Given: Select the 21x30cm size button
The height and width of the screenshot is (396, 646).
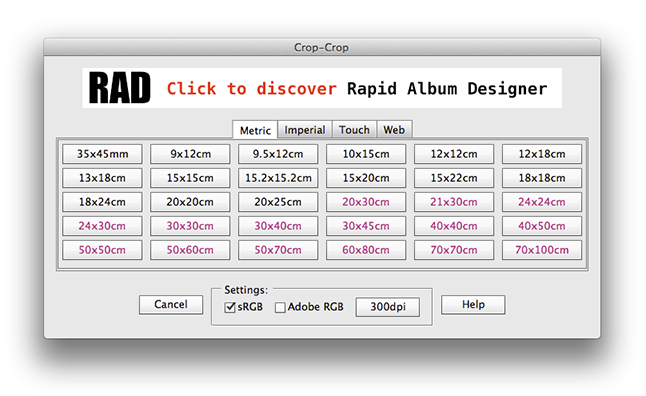Looking at the screenshot, I should tap(454, 202).
